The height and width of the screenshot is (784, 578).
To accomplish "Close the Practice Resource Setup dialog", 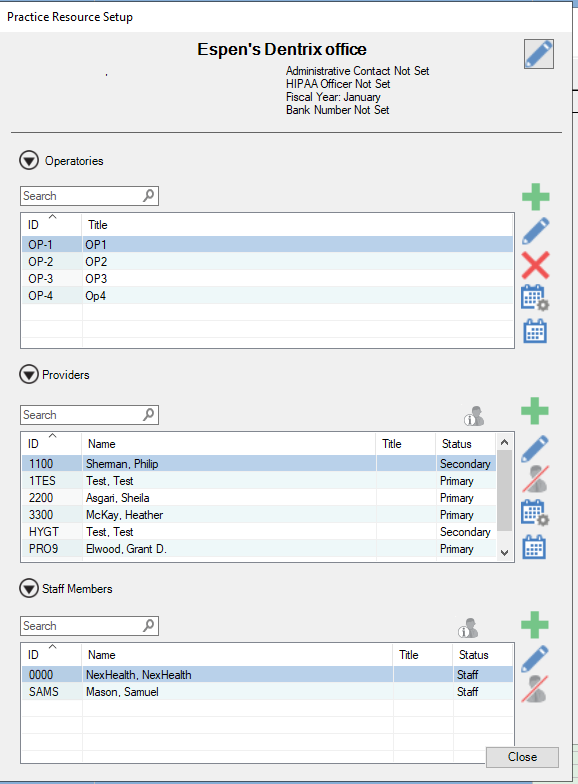I will click(x=522, y=757).
